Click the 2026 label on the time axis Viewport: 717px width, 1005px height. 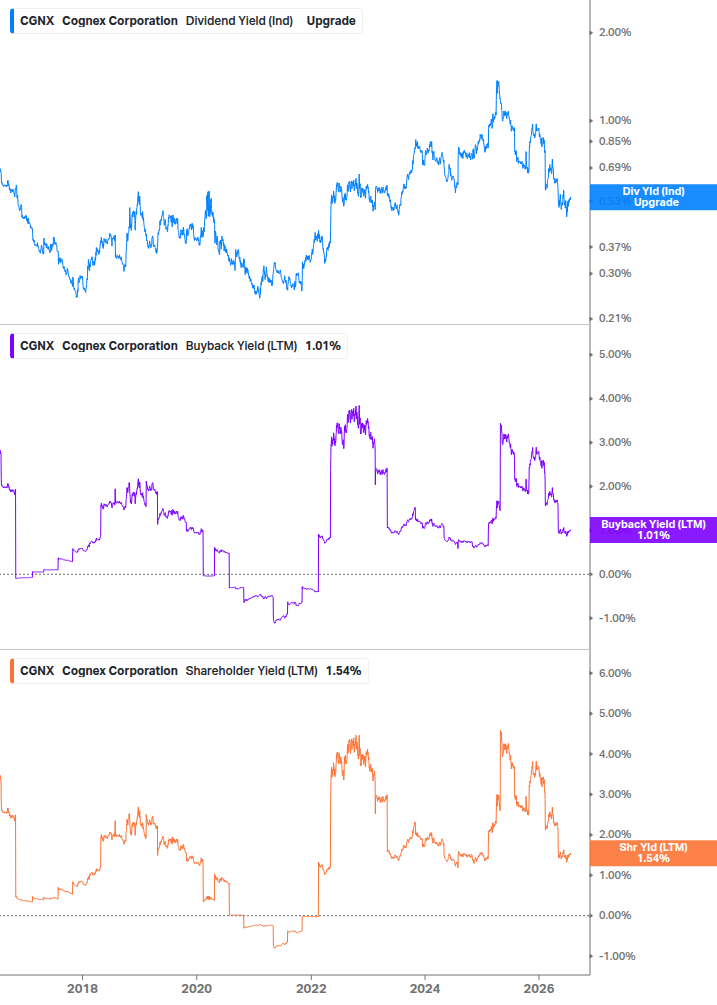539,988
